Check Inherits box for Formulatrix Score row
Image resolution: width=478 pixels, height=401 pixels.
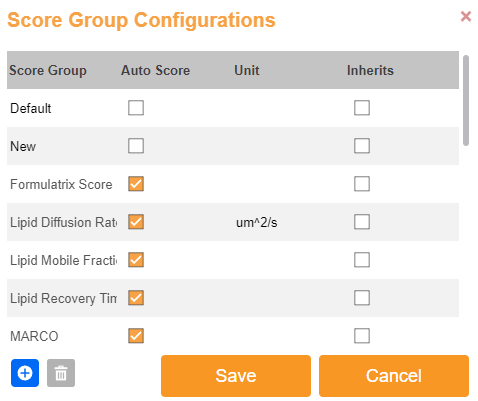click(x=362, y=184)
